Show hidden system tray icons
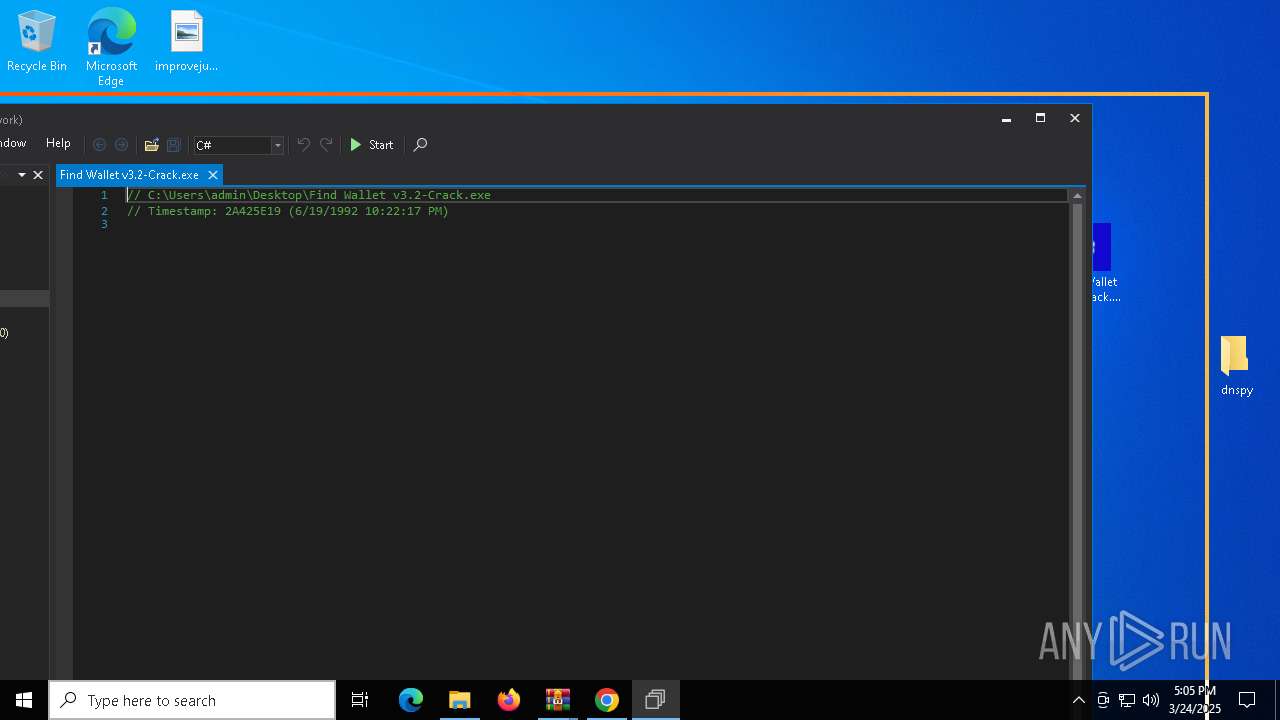Viewport: 1280px width, 720px height. (1079, 700)
